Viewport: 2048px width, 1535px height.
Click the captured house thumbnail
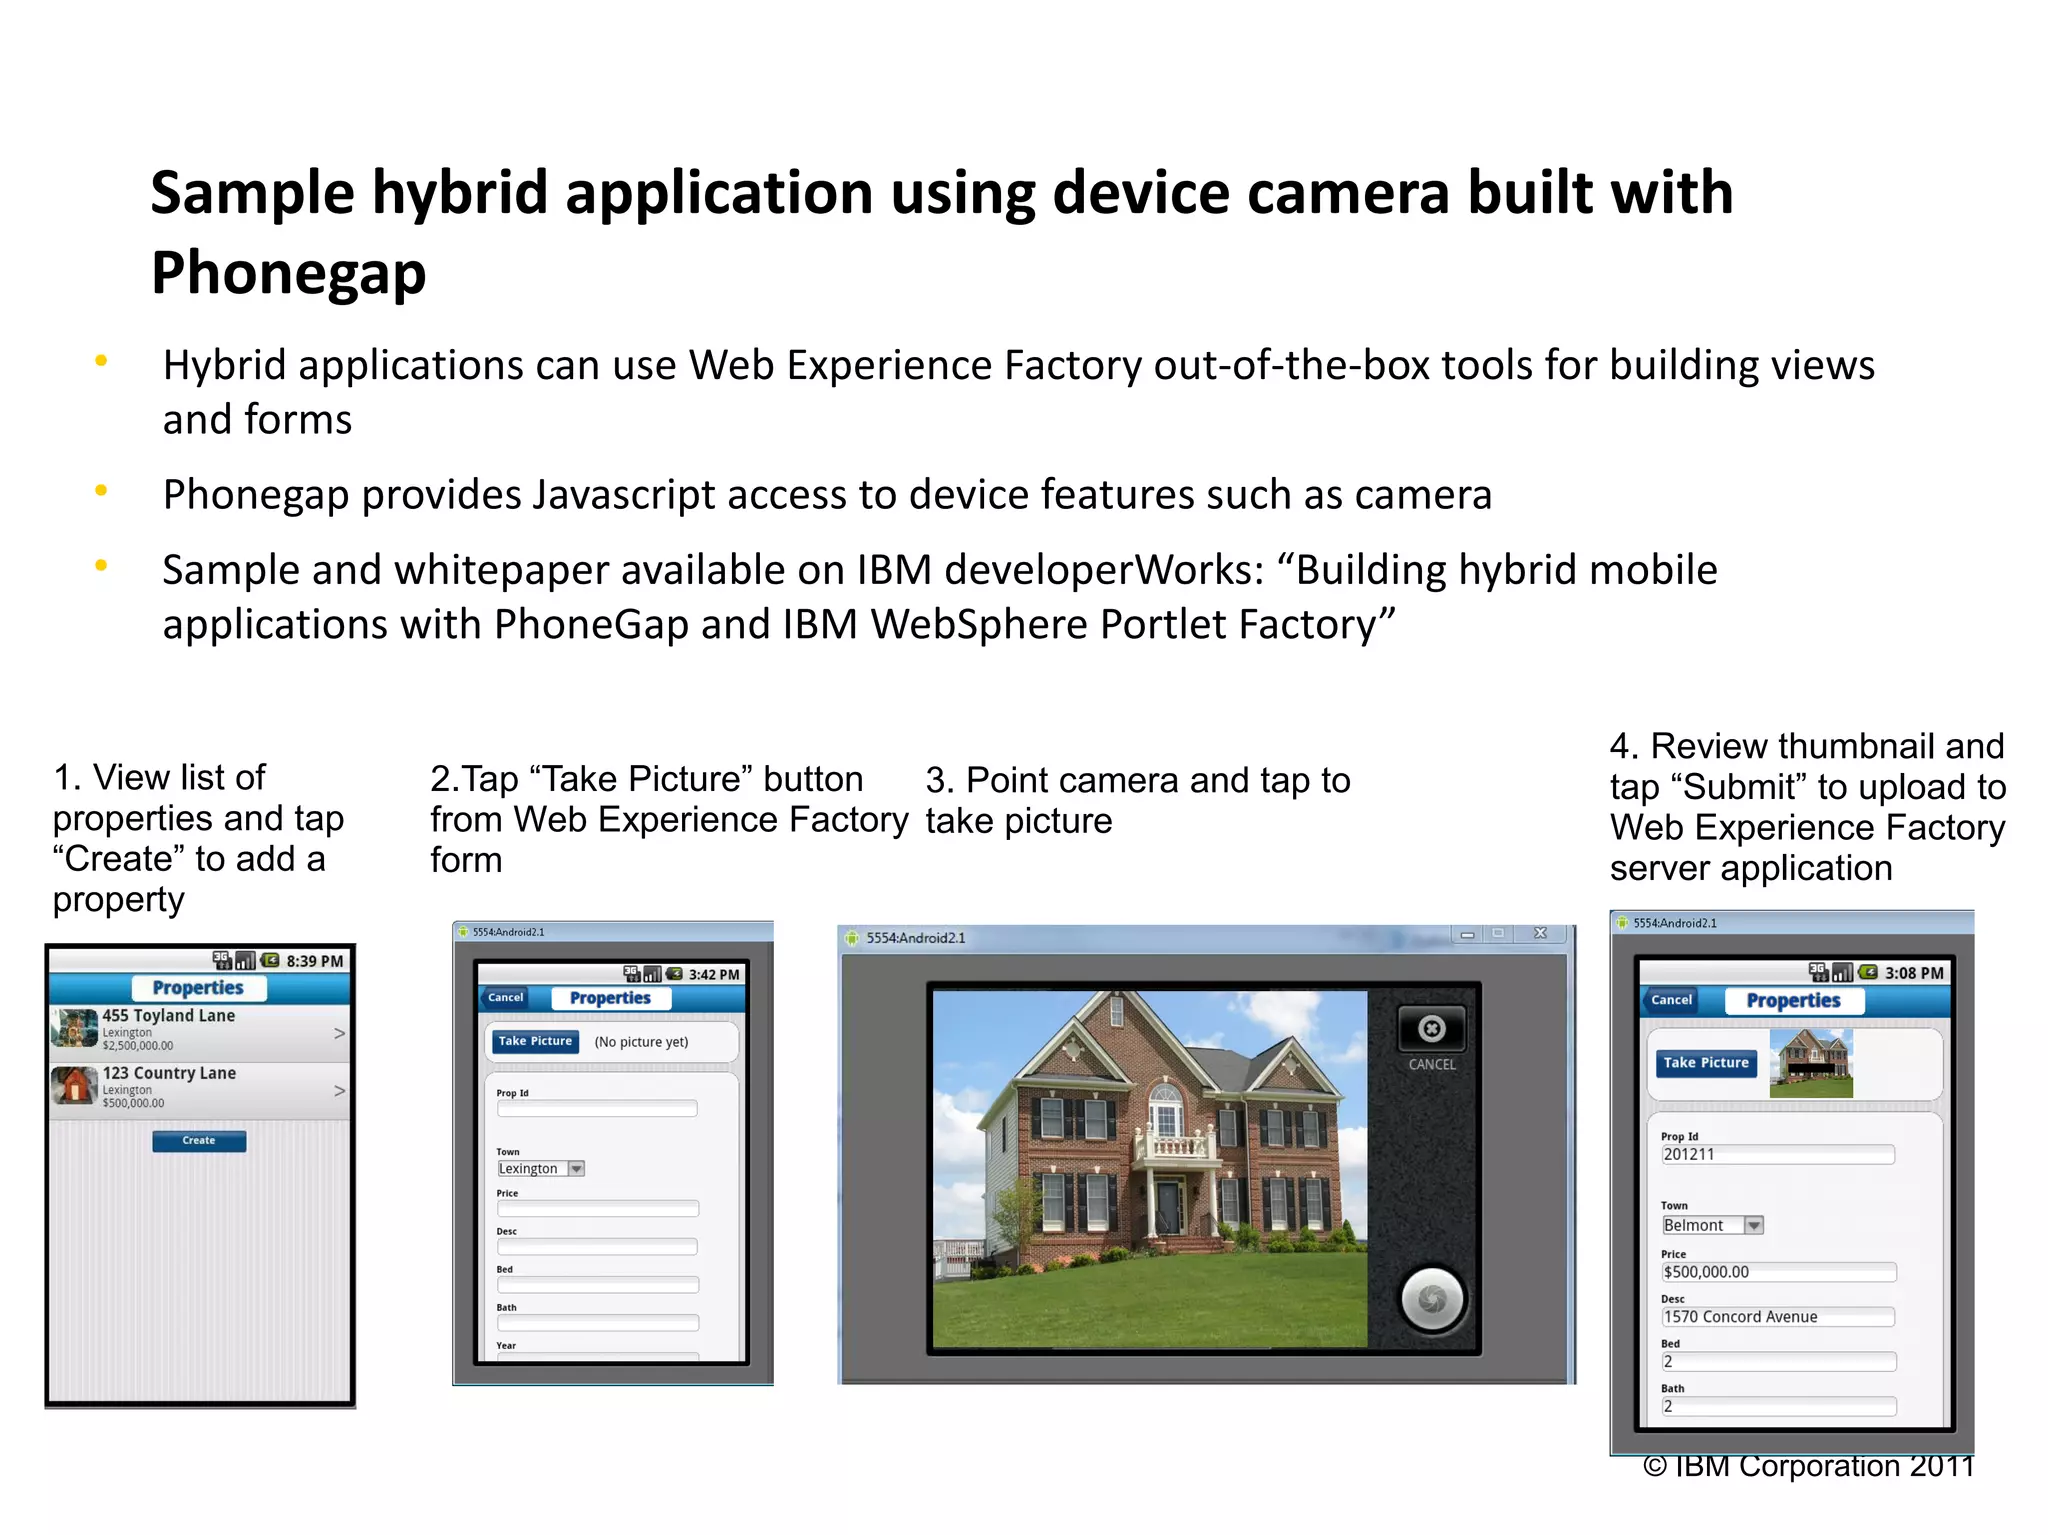1811,1064
